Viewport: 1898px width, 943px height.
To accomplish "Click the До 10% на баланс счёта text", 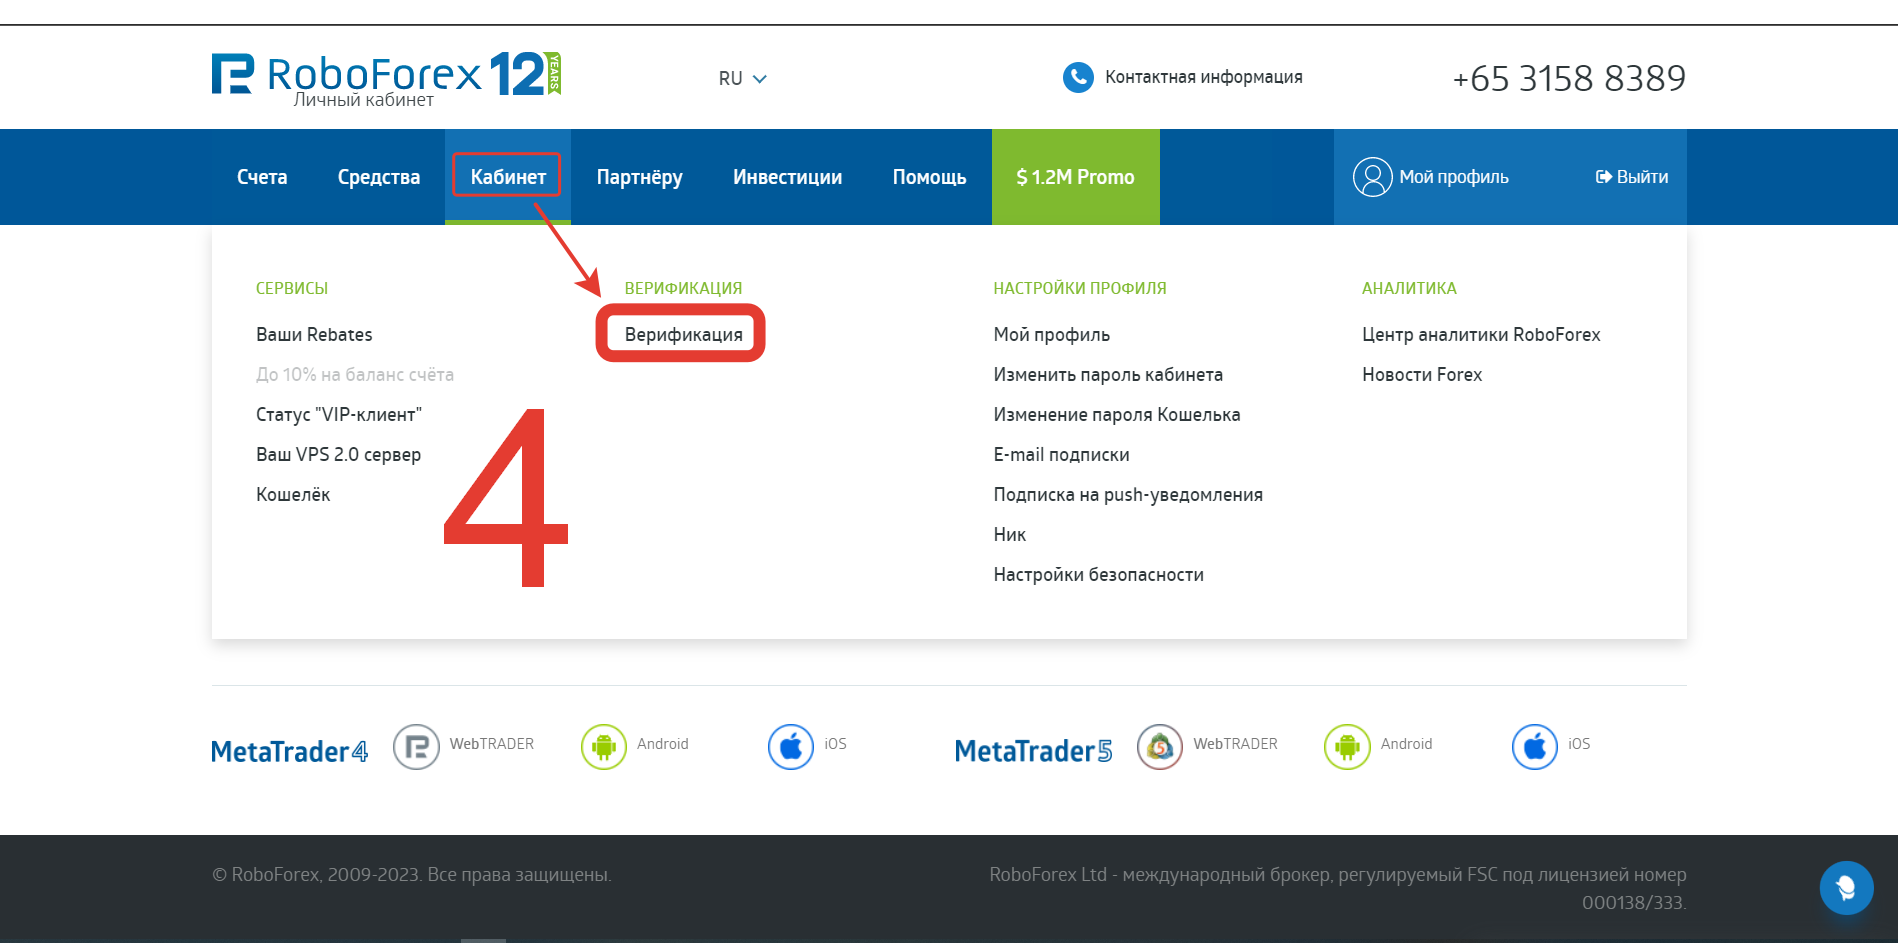I will point(355,375).
